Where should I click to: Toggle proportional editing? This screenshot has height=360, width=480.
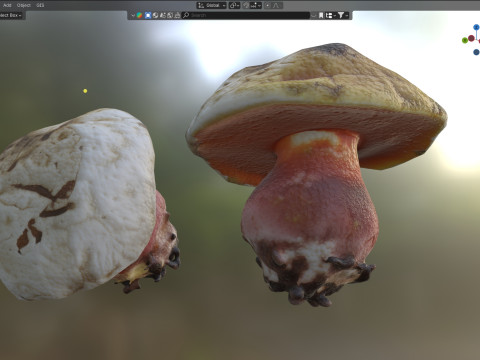[x=268, y=5]
